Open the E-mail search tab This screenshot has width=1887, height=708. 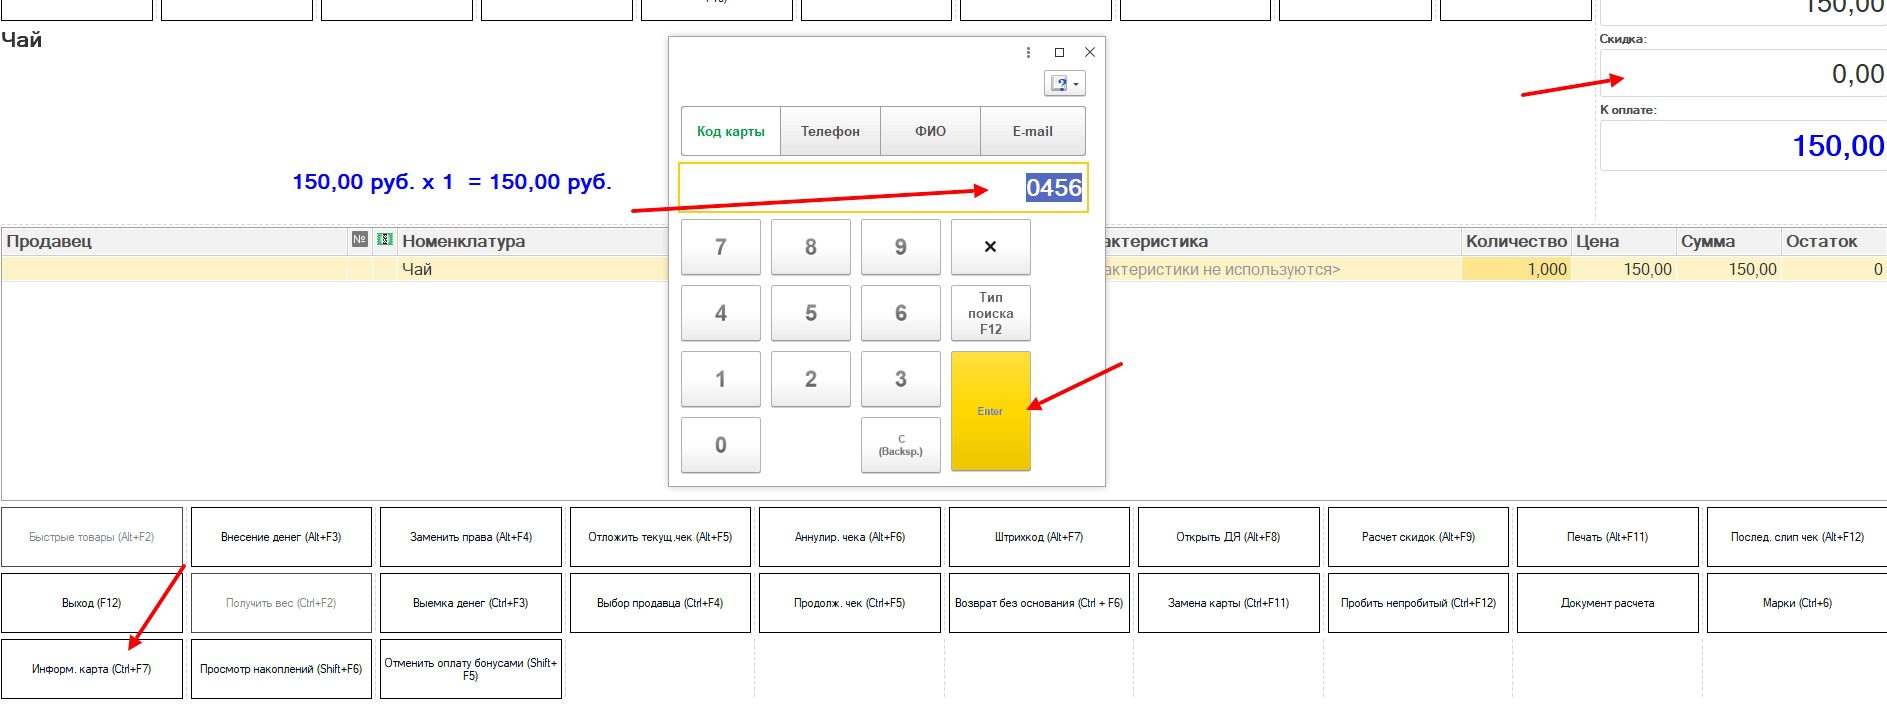(x=1032, y=131)
